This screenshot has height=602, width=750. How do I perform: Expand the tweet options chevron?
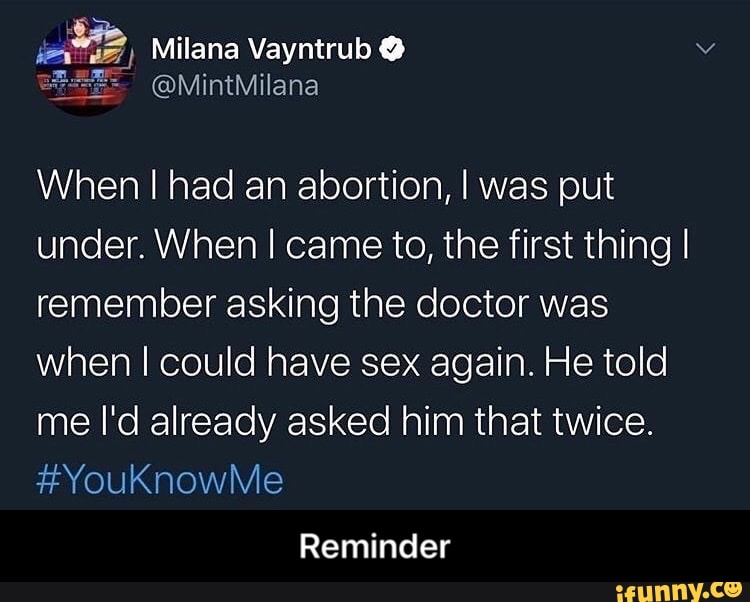[706, 48]
